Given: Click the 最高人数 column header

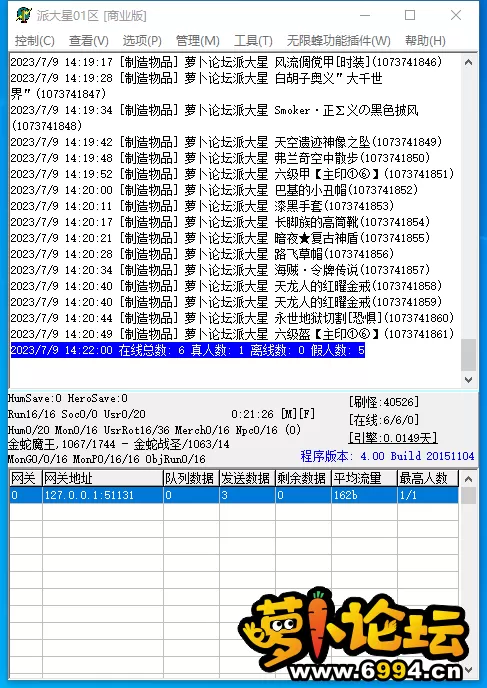Looking at the screenshot, I should [x=428, y=478].
